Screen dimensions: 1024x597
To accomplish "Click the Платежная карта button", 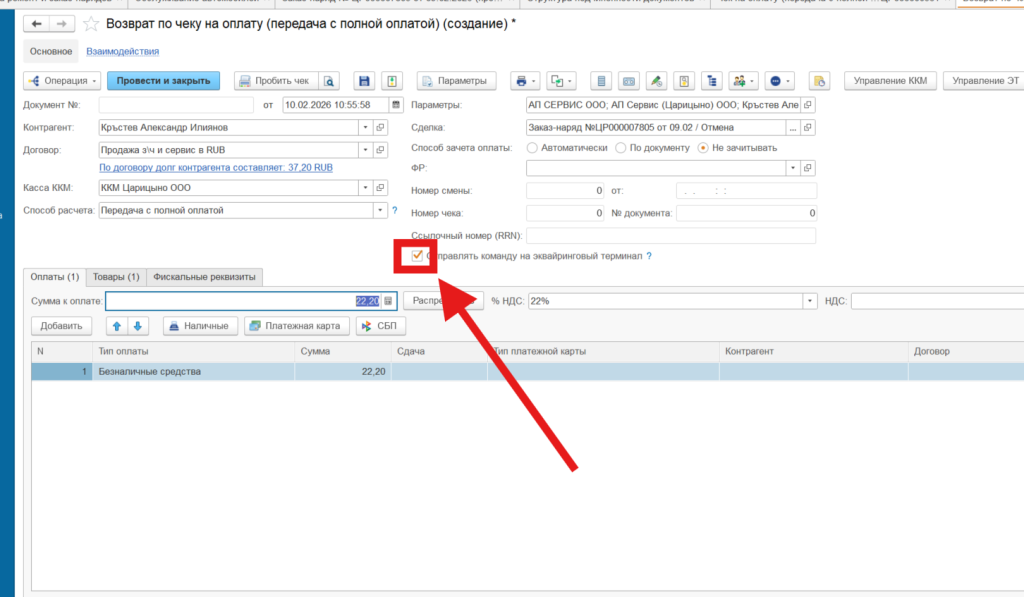I will pyautogui.click(x=298, y=326).
